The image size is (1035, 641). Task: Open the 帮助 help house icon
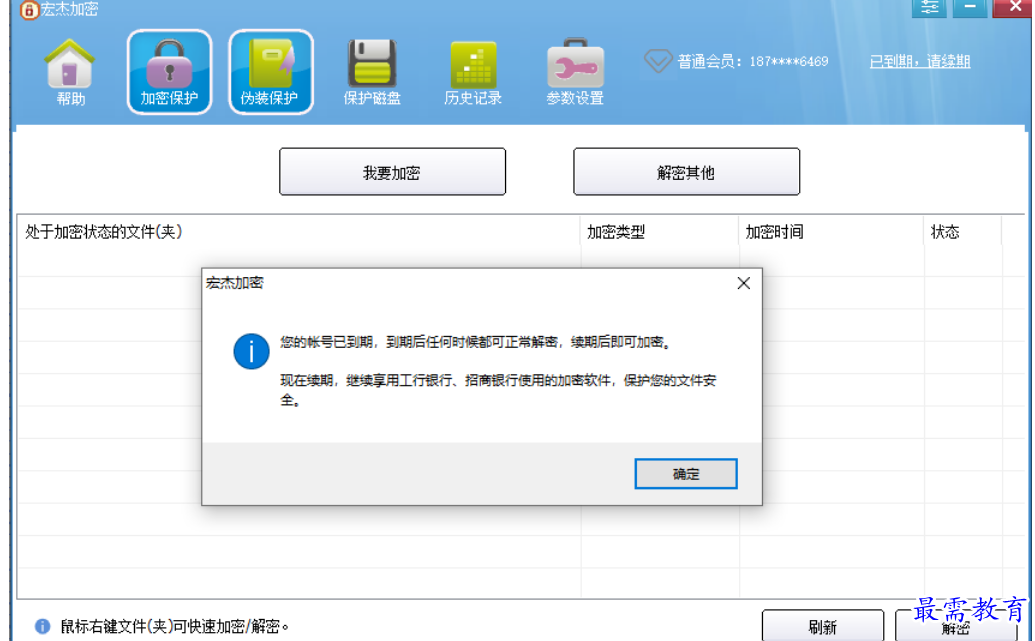point(70,71)
